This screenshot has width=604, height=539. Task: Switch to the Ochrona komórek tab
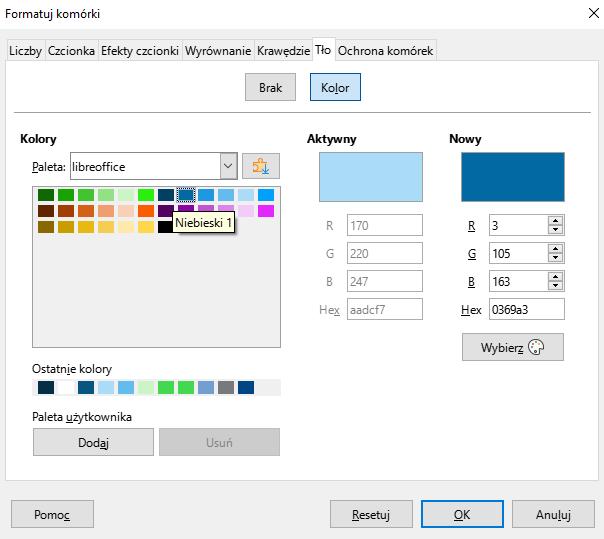[386, 50]
